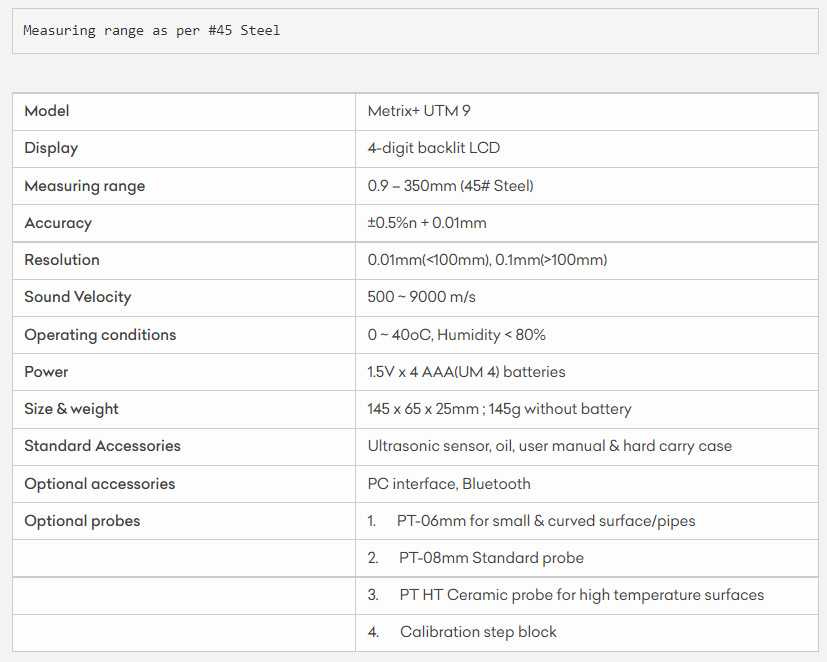Click the 'PT HT Ceramic probe' list item
The image size is (827, 662).
pos(581,595)
